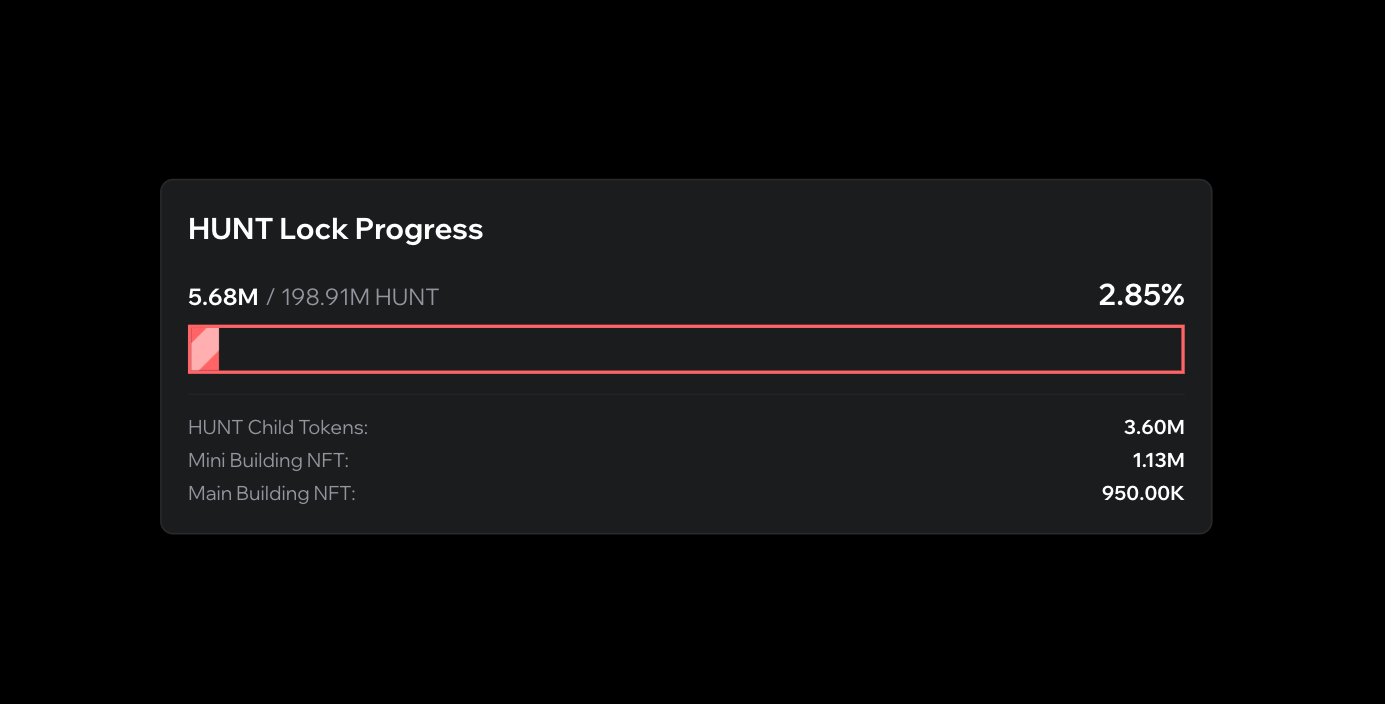Click the 950.00K Main Building value
1385x704 pixels.
click(x=1143, y=494)
